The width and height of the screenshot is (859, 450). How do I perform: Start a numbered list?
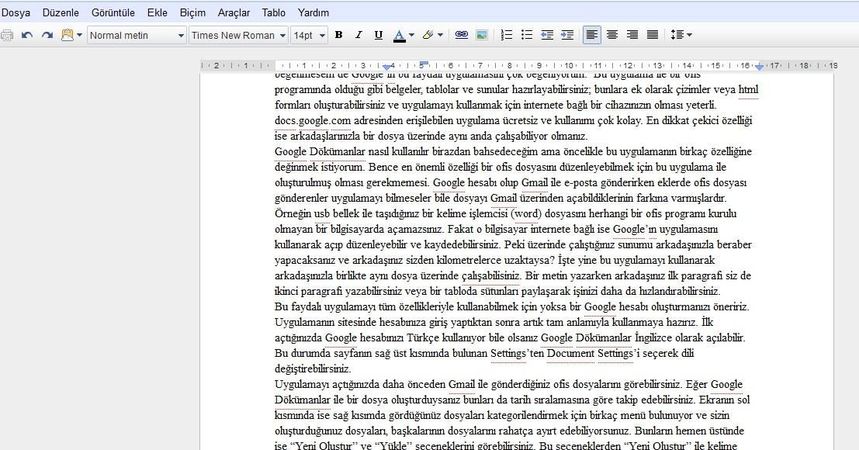(506, 35)
